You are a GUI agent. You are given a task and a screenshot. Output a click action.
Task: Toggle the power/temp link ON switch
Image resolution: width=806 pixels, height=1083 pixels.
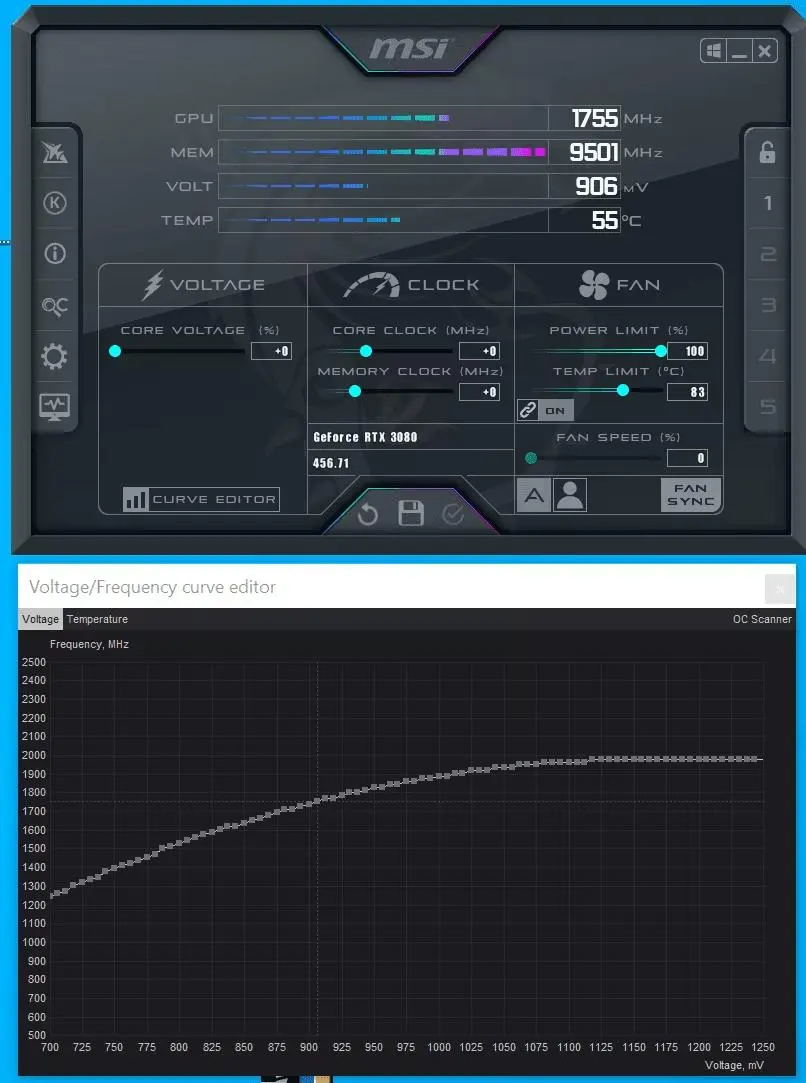545,410
